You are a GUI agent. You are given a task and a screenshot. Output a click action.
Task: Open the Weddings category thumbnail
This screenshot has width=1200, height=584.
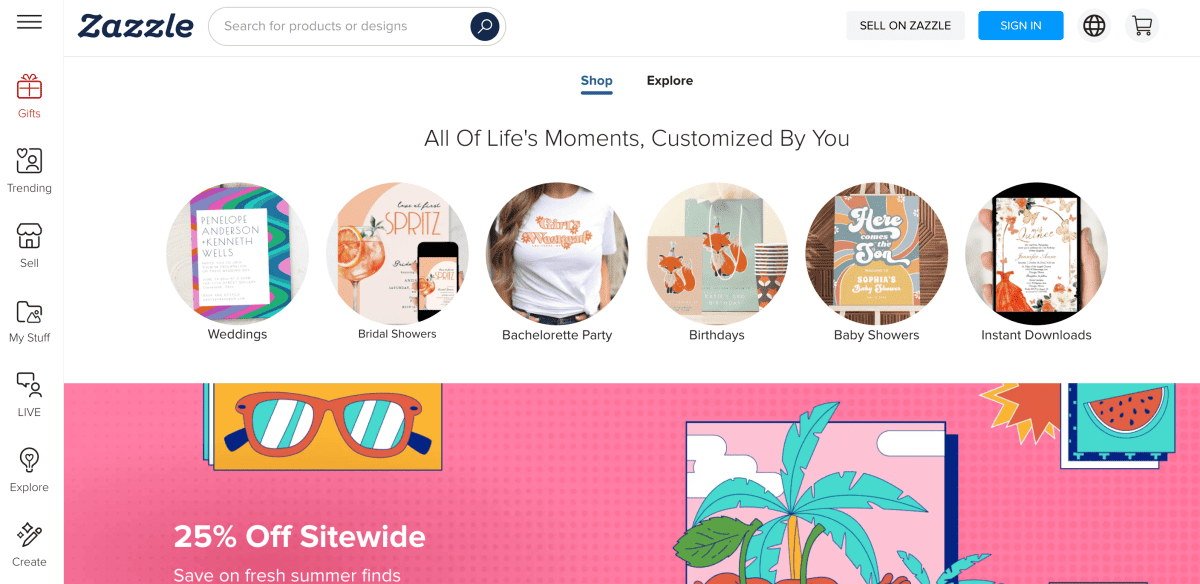pos(238,254)
